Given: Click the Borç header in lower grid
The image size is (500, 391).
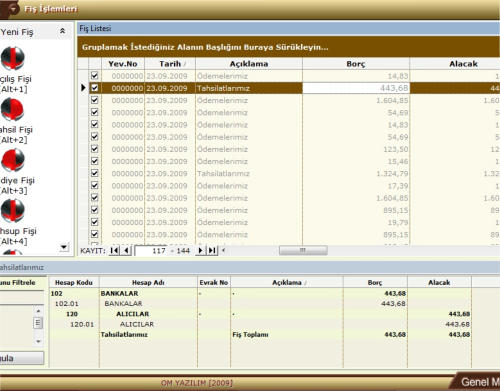Looking at the screenshot, I should point(375,283).
